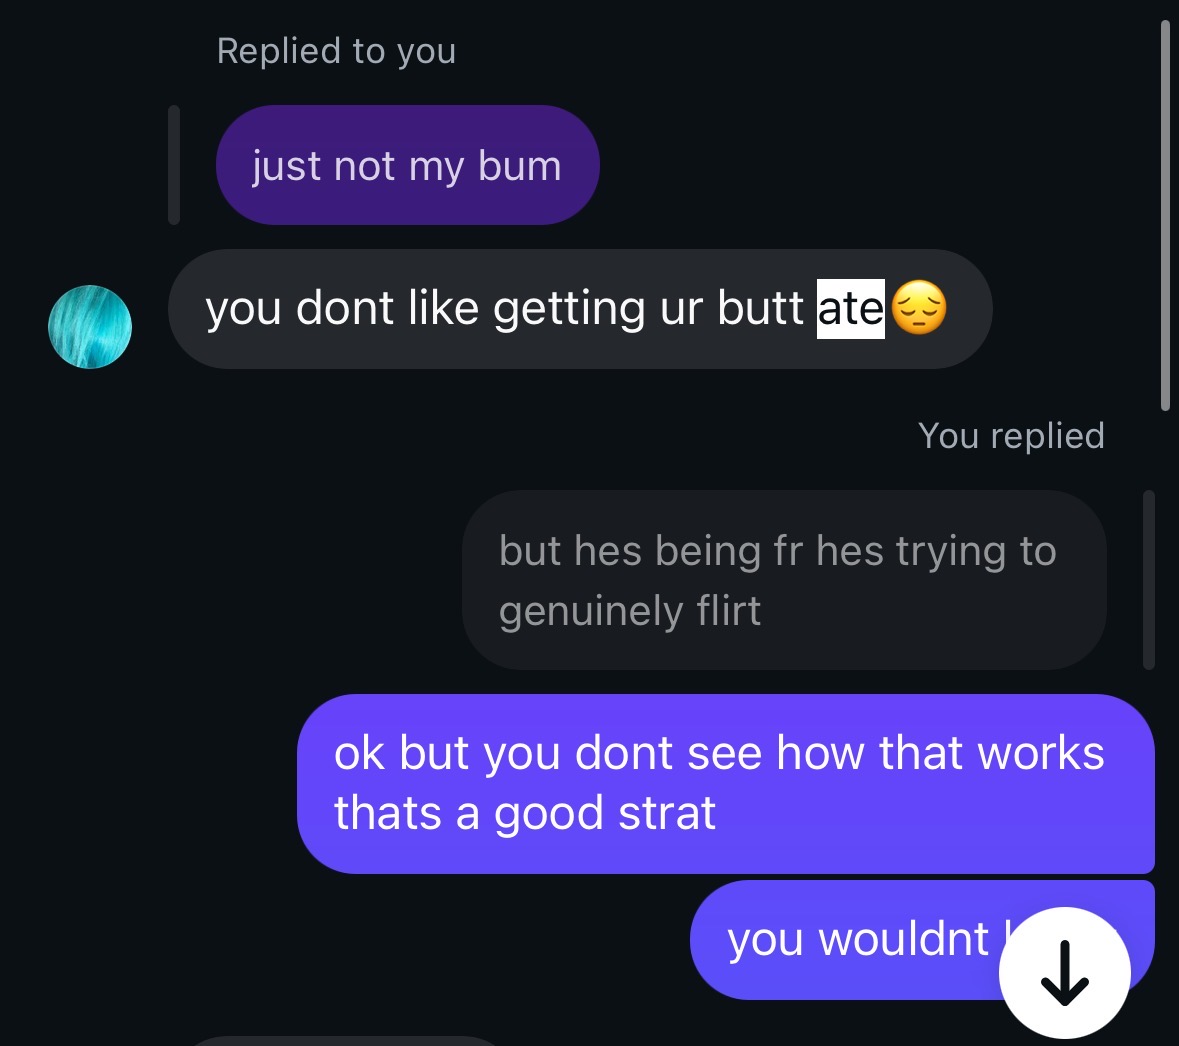Viewport: 1179px width, 1046px height.
Task: Jump to quoted message "just not my bum"
Action: [x=408, y=165]
